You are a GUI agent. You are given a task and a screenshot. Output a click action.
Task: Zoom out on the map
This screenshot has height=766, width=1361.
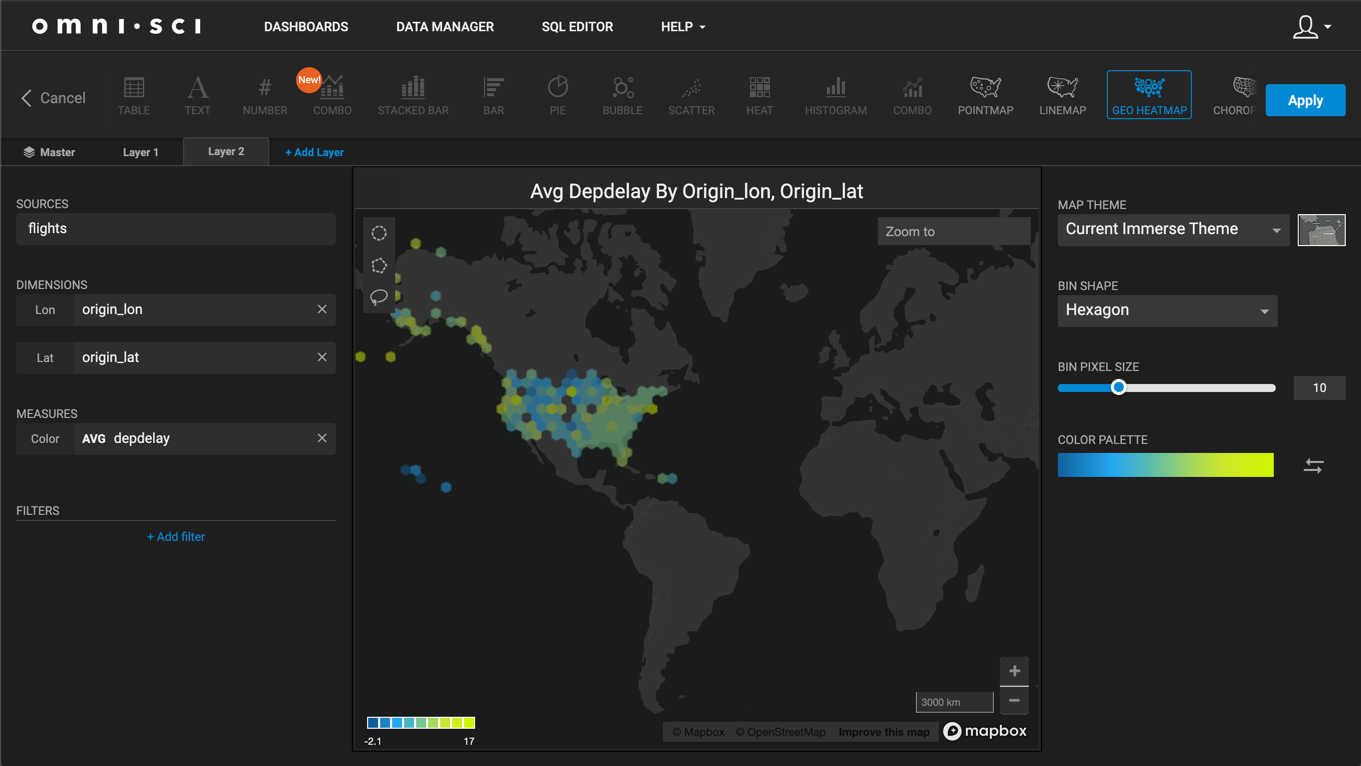pos(1014,700)
